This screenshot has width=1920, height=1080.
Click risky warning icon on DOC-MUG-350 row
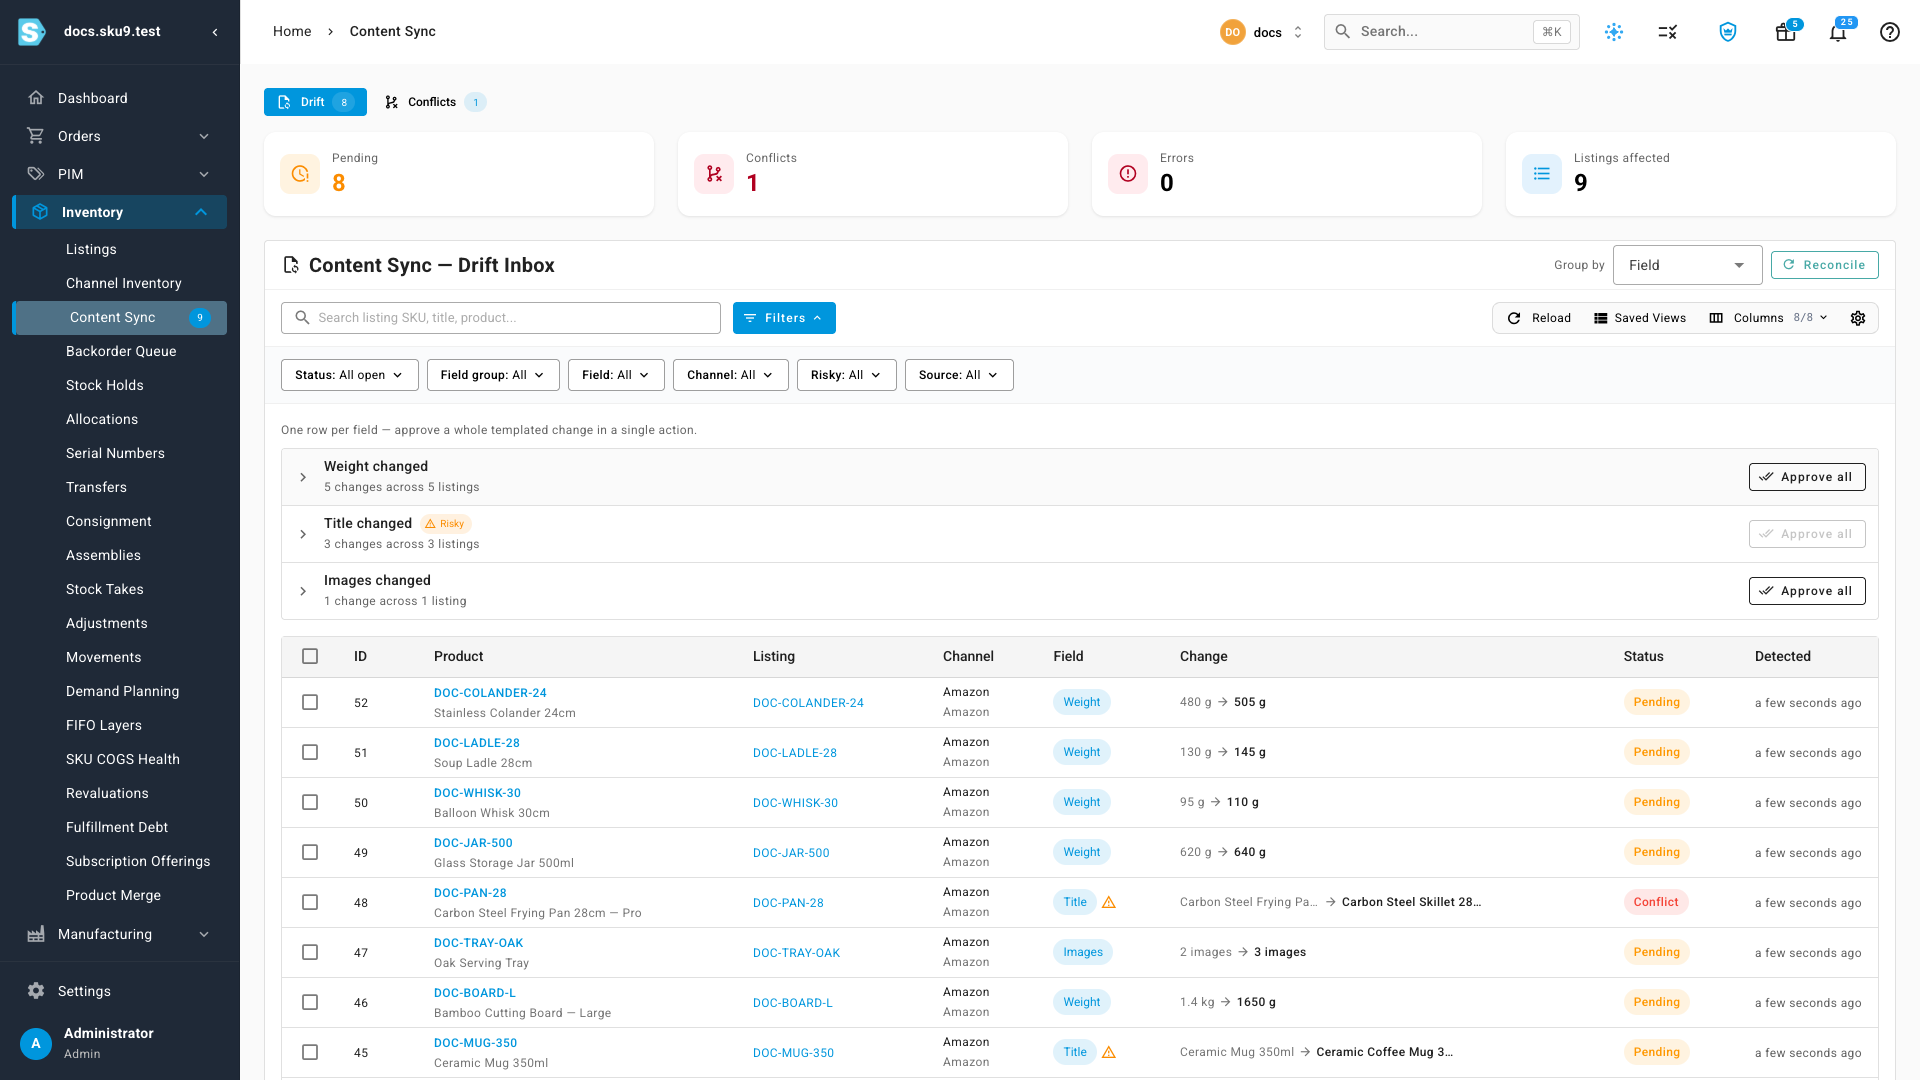(x=1109, y=1052)
